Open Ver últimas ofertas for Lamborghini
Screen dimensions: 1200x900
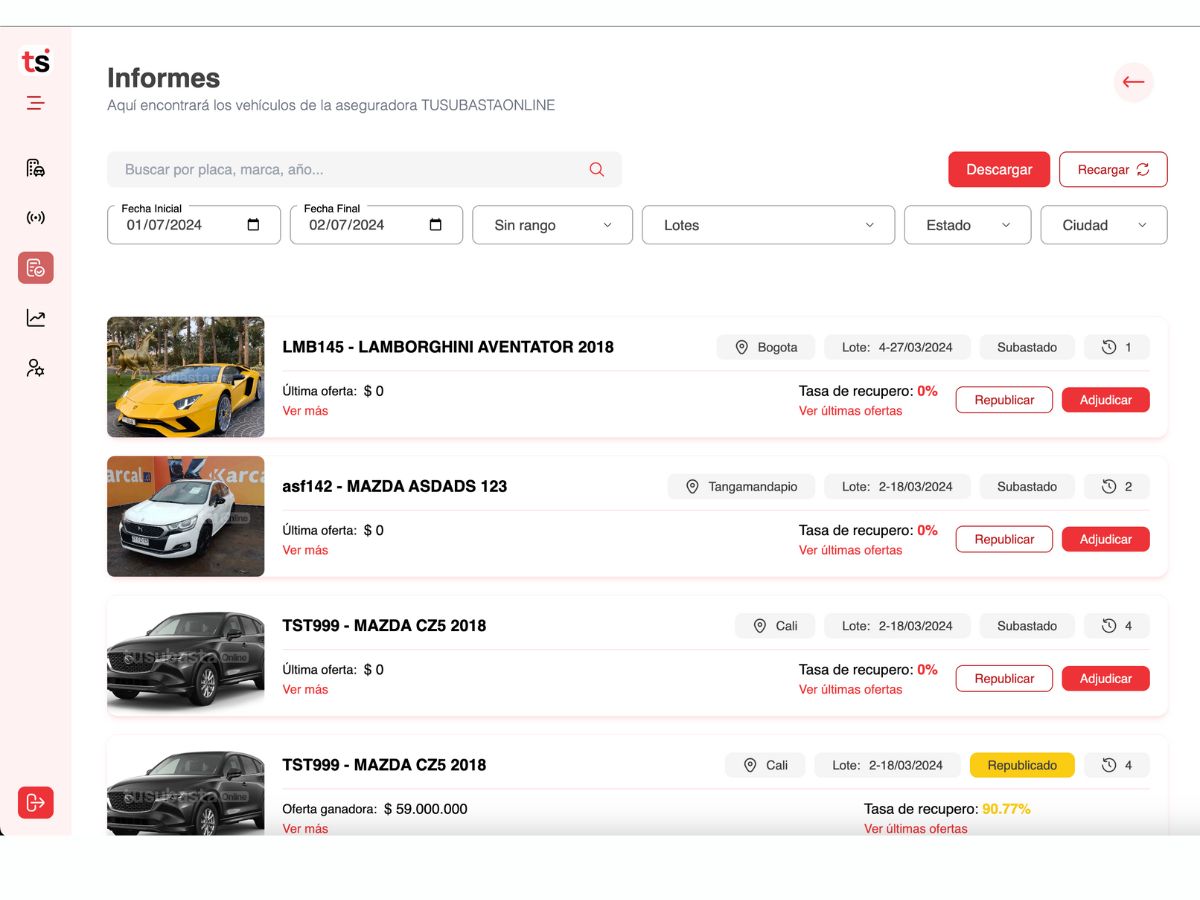tap(850, 411)
